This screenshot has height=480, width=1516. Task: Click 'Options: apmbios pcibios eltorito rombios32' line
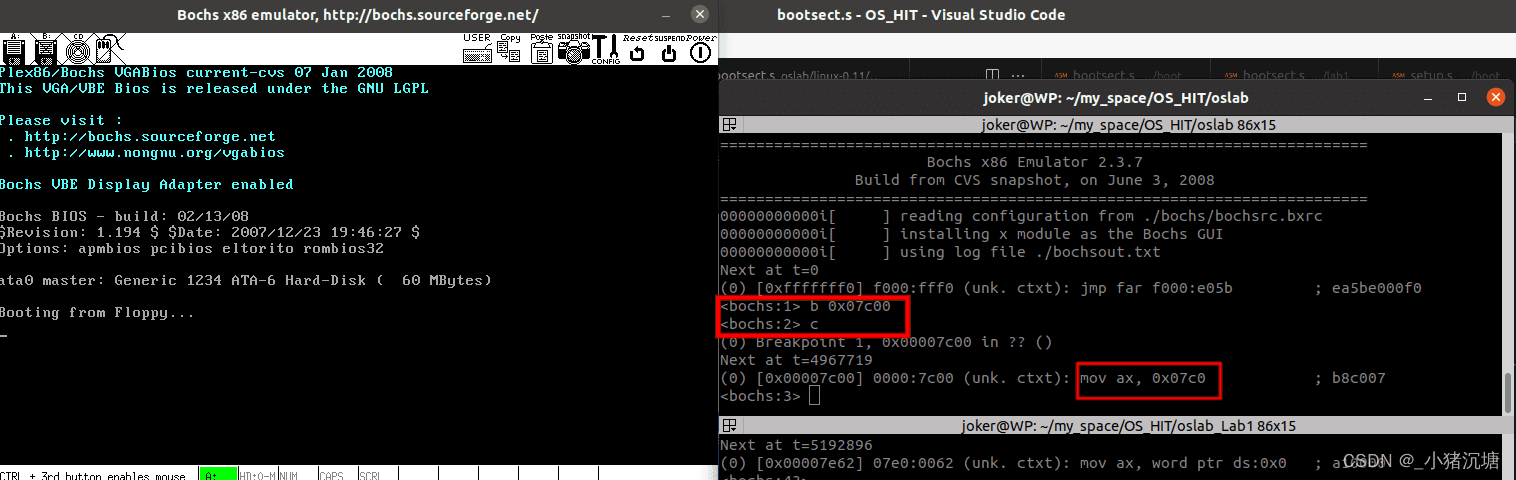pyautogui.click(x=192, y=249)
